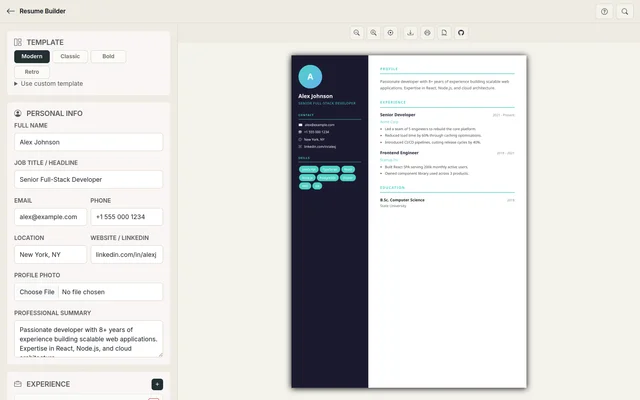This screenshot has width=640, height=400.
Task: Select the Modern template
Action: click(32, 56)
